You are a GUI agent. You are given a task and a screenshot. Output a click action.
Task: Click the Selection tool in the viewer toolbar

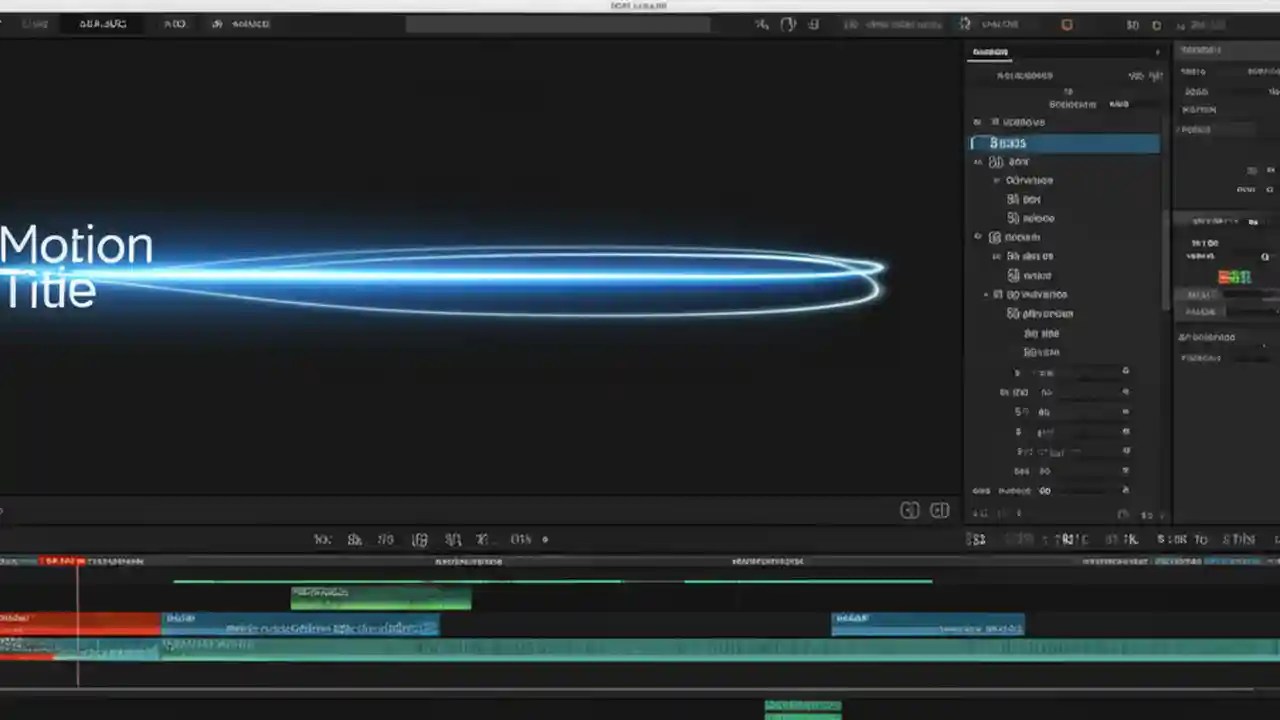pos(322,539)
